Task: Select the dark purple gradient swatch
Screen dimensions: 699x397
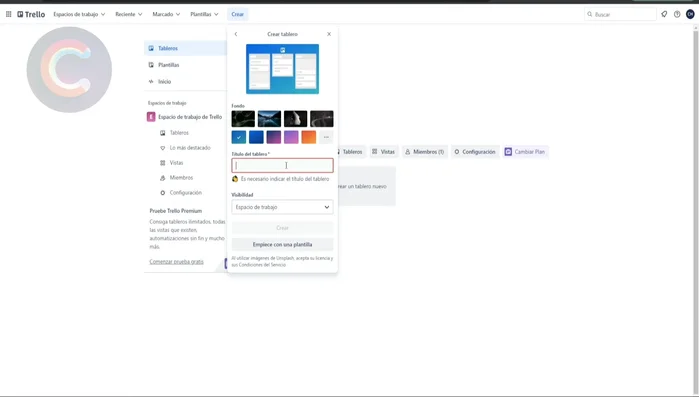Action: pos(274,137)
